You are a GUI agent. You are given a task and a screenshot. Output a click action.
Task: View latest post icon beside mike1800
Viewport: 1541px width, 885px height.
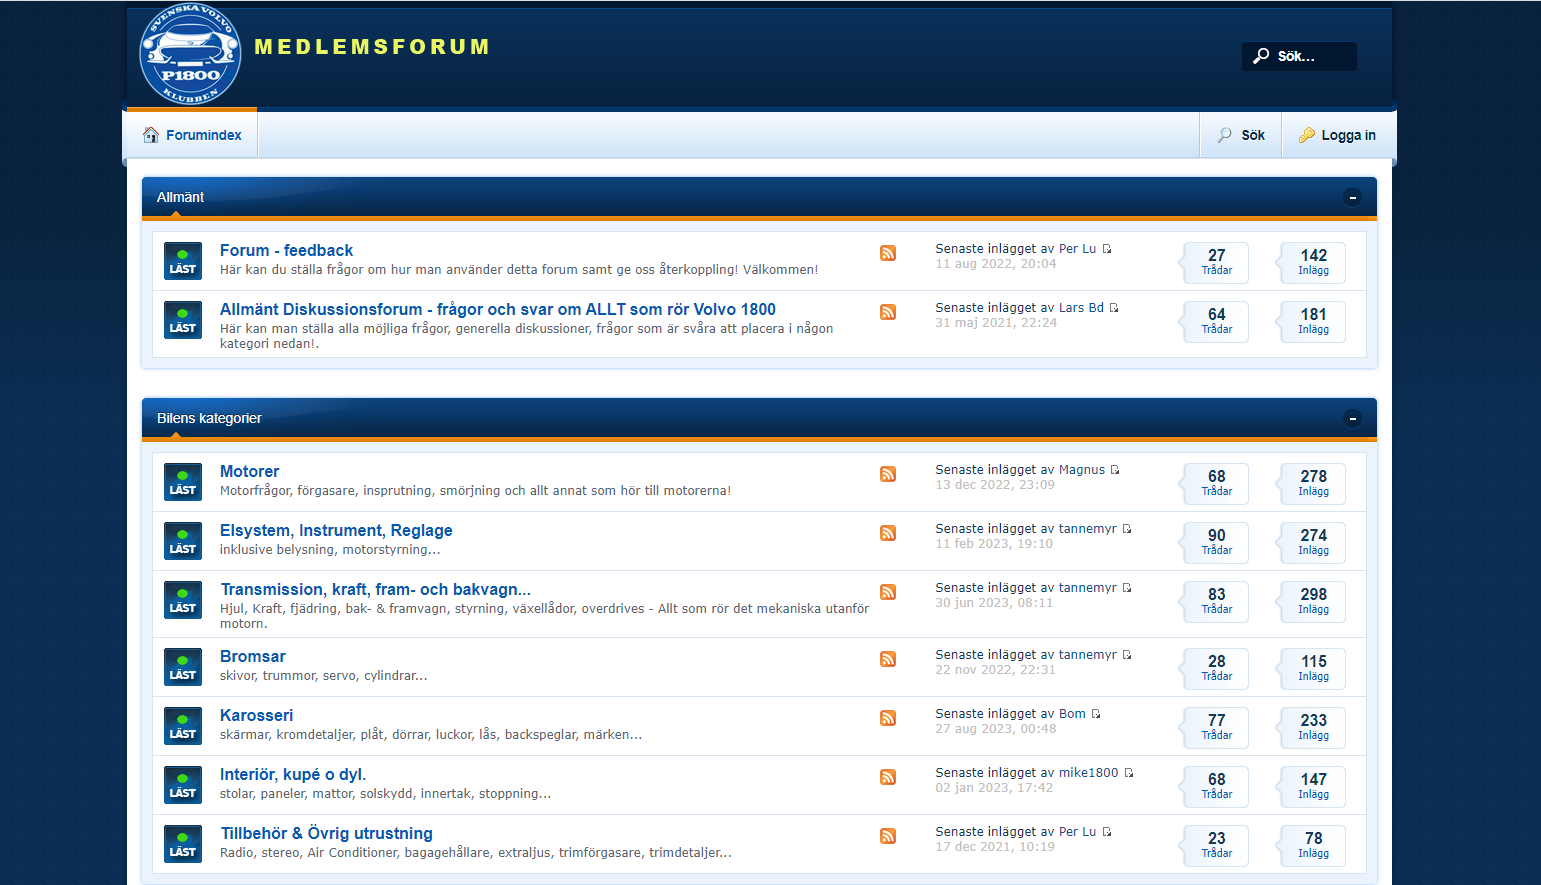[1129, 773]
